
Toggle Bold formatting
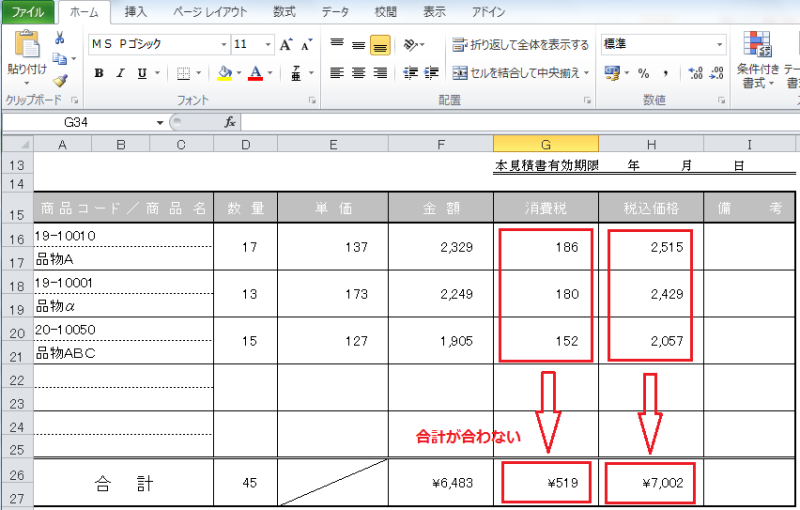[x=98, y=73]
